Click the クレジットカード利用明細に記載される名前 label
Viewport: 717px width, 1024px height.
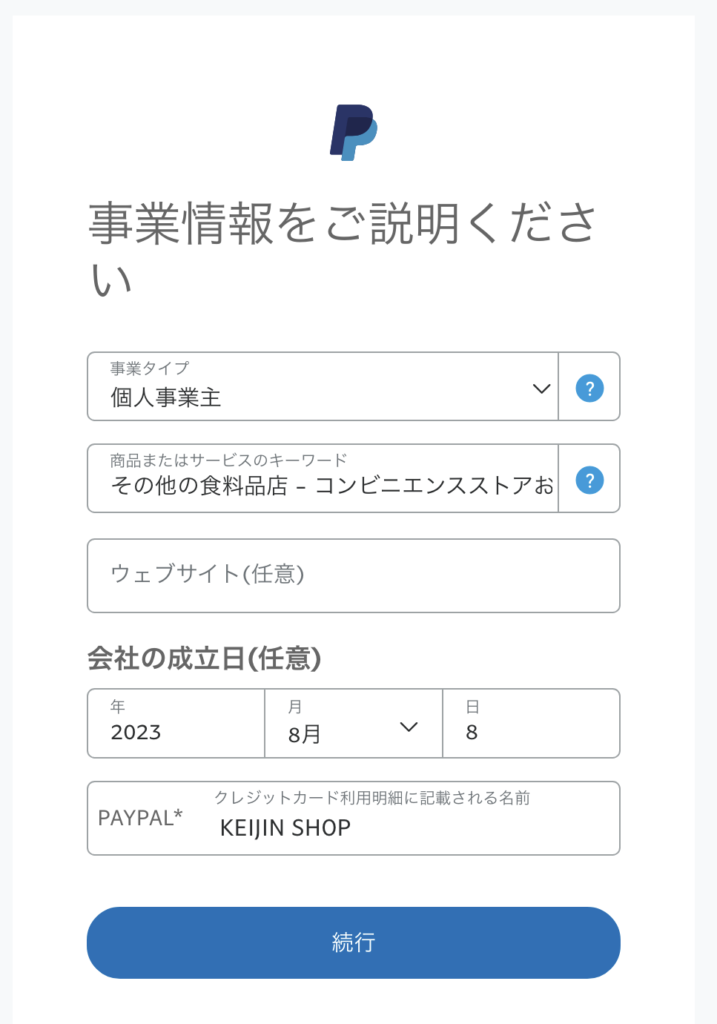(x=371, y=798)
